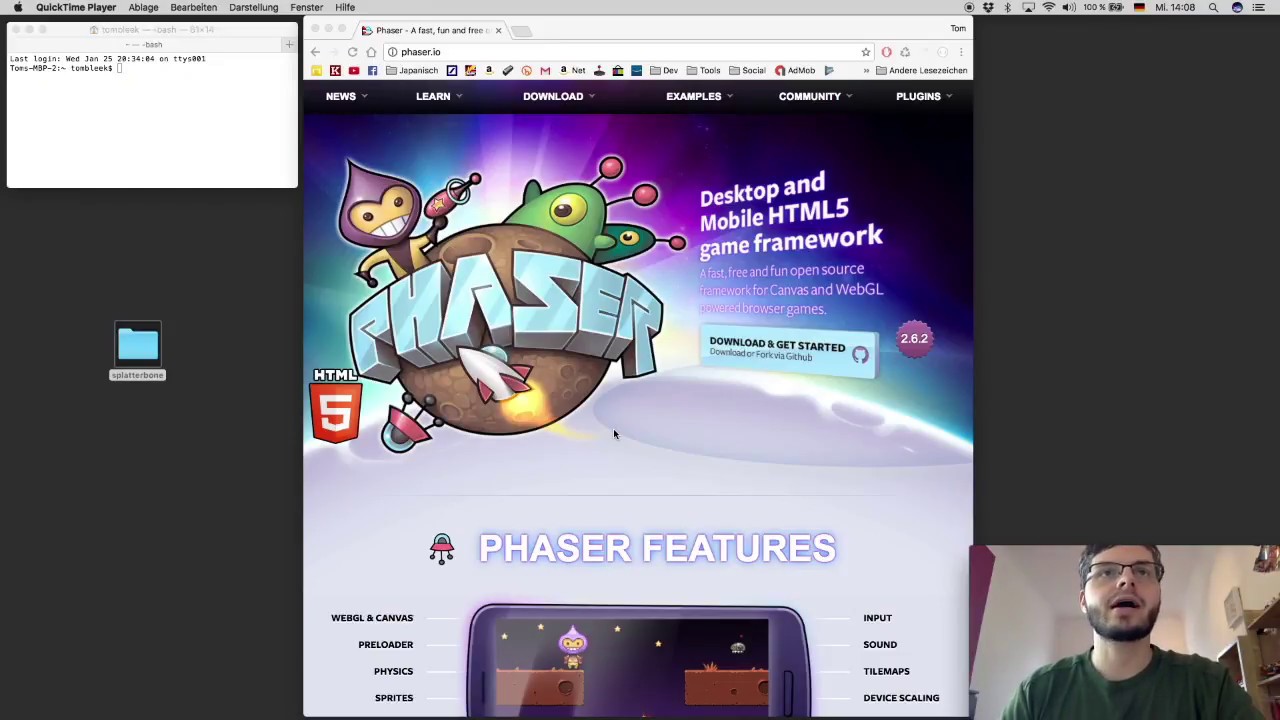The height and width of the screenshot is (720, 1280).
Task: Open the Fenster menu
Action: (x=306, y=7)
